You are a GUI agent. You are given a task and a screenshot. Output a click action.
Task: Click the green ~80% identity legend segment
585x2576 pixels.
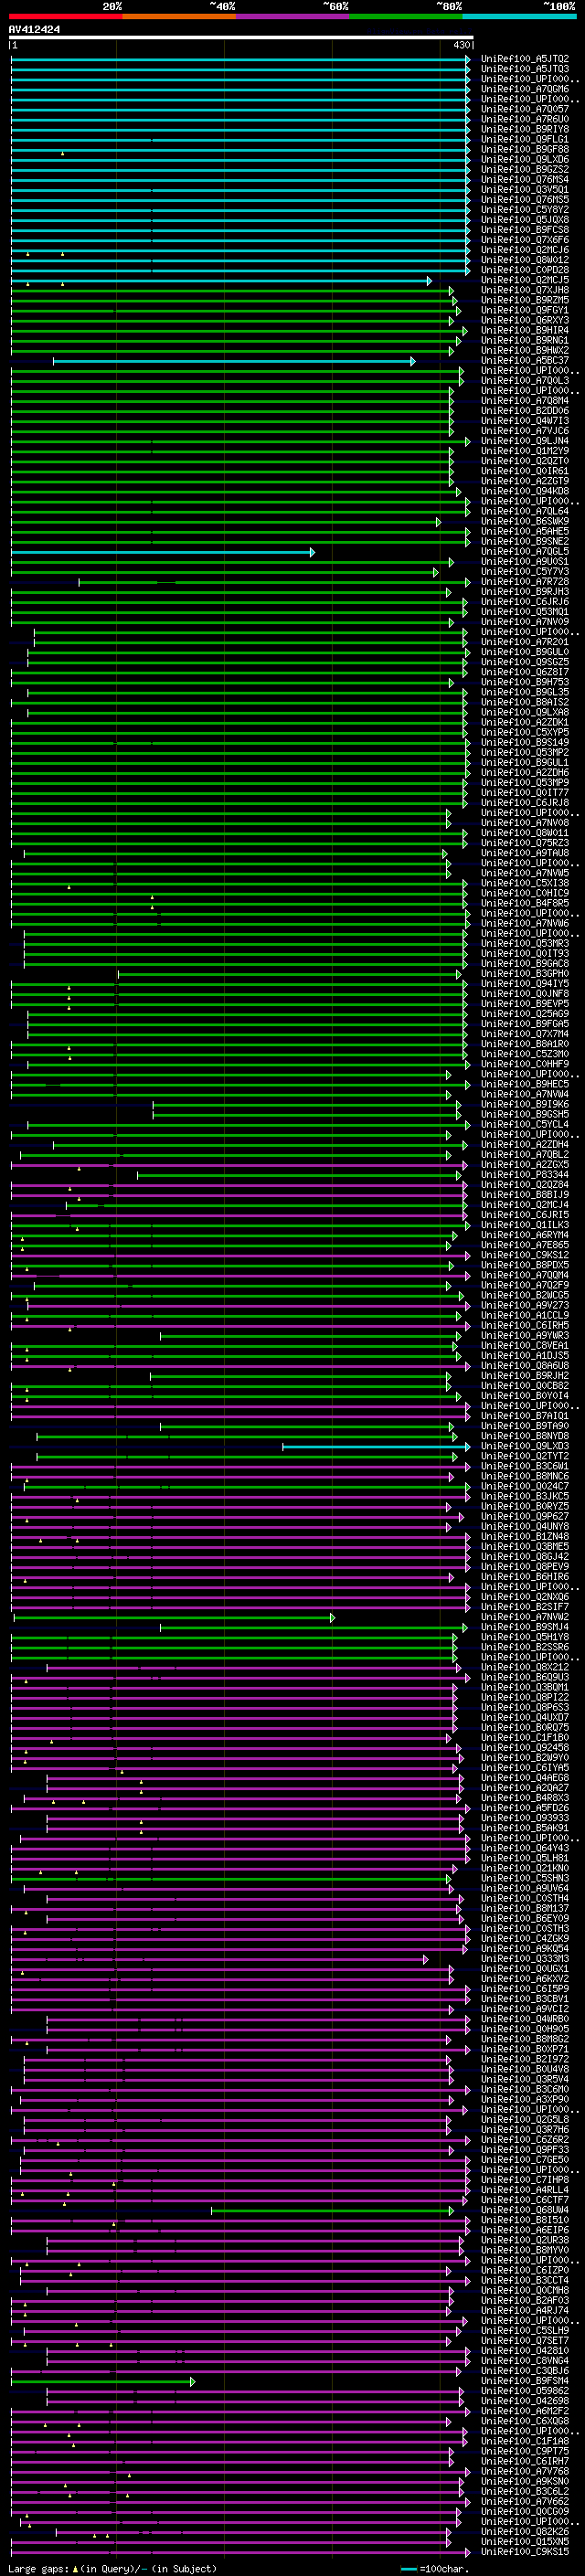(406, 16)
